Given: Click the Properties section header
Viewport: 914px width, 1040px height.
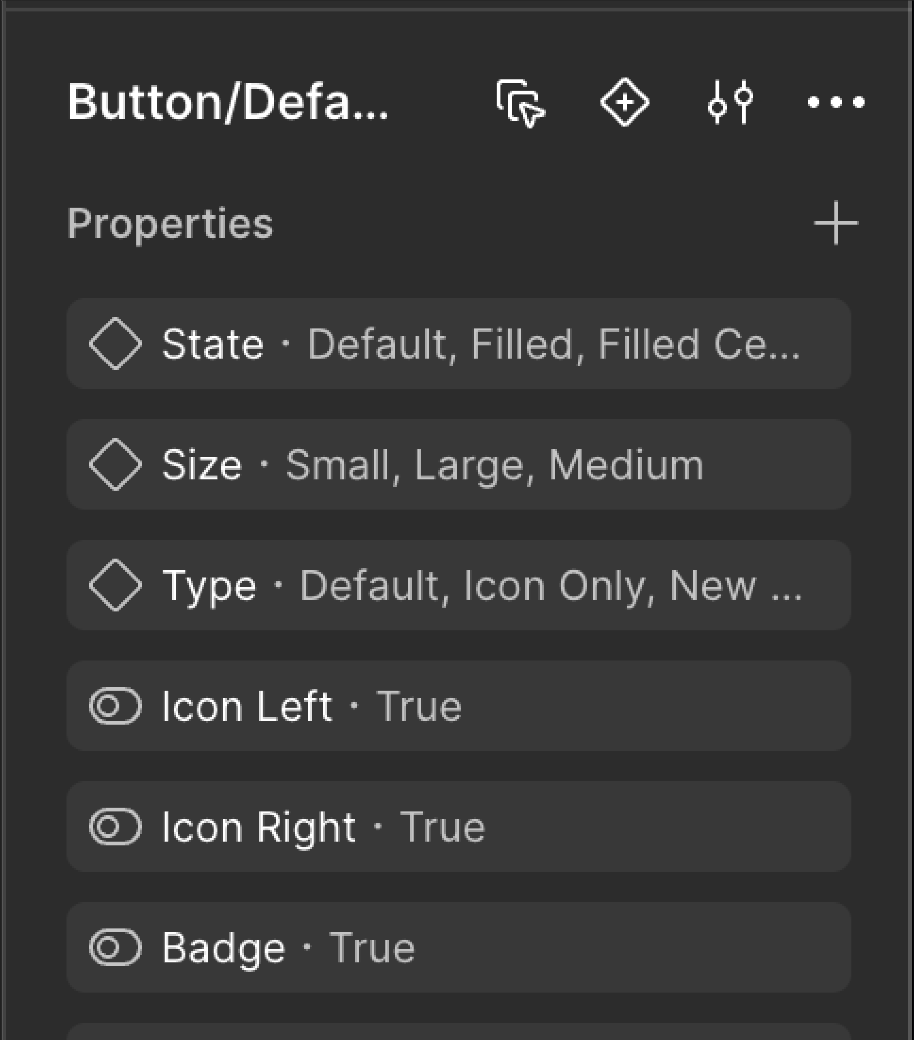Looking at the screenshot, I should [x=170, y=222].
